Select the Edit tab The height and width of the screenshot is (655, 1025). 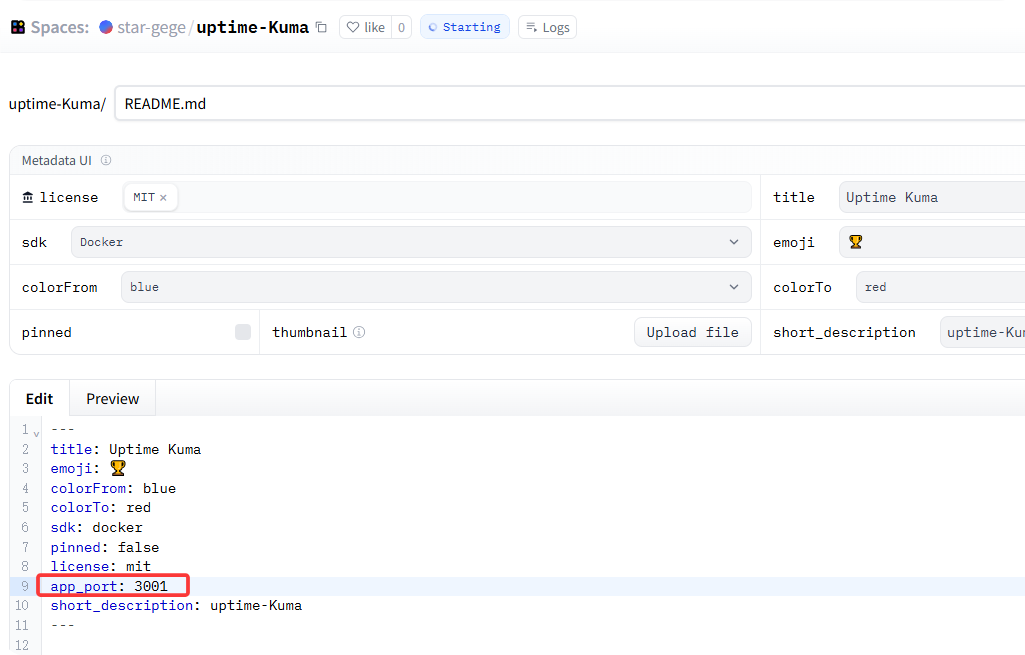pyautogui.click(x=39, y=398)
